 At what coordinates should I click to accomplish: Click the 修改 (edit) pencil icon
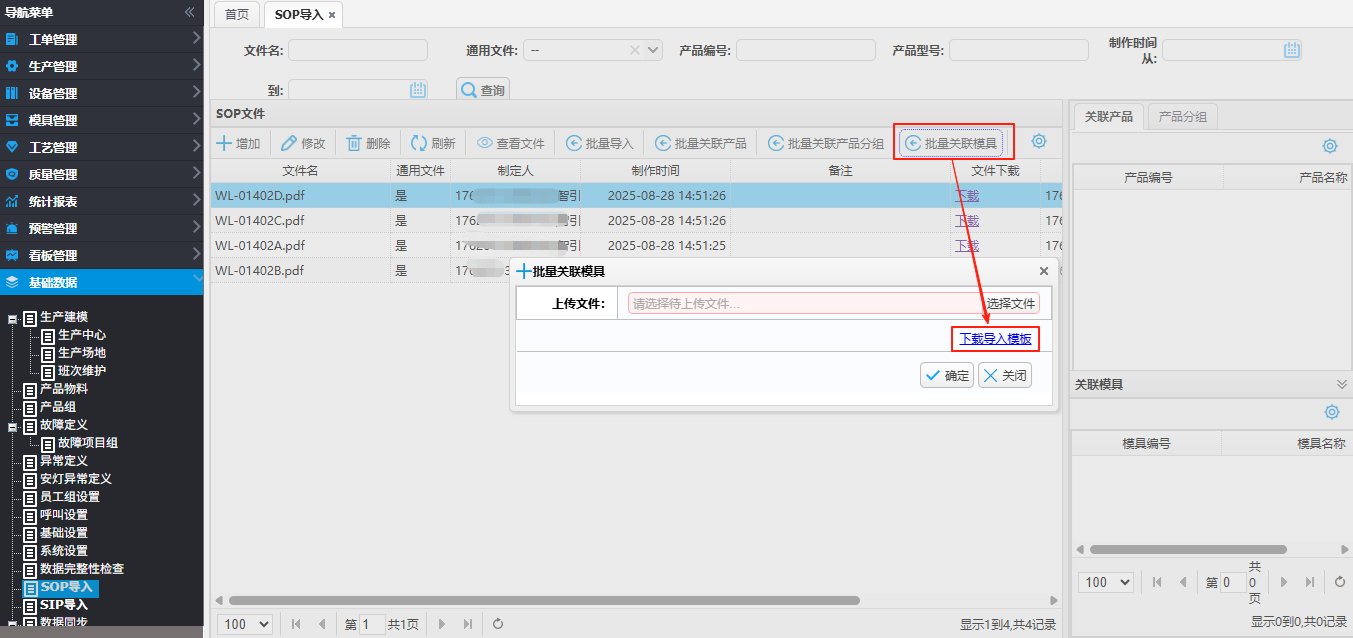[289, 143]
